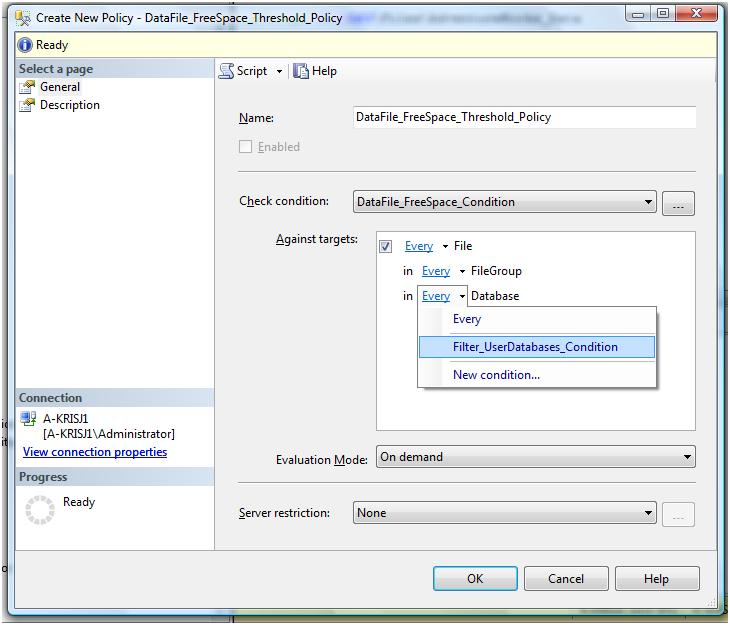
Task: Select the General page icon
Action: (x=27, y=87)
